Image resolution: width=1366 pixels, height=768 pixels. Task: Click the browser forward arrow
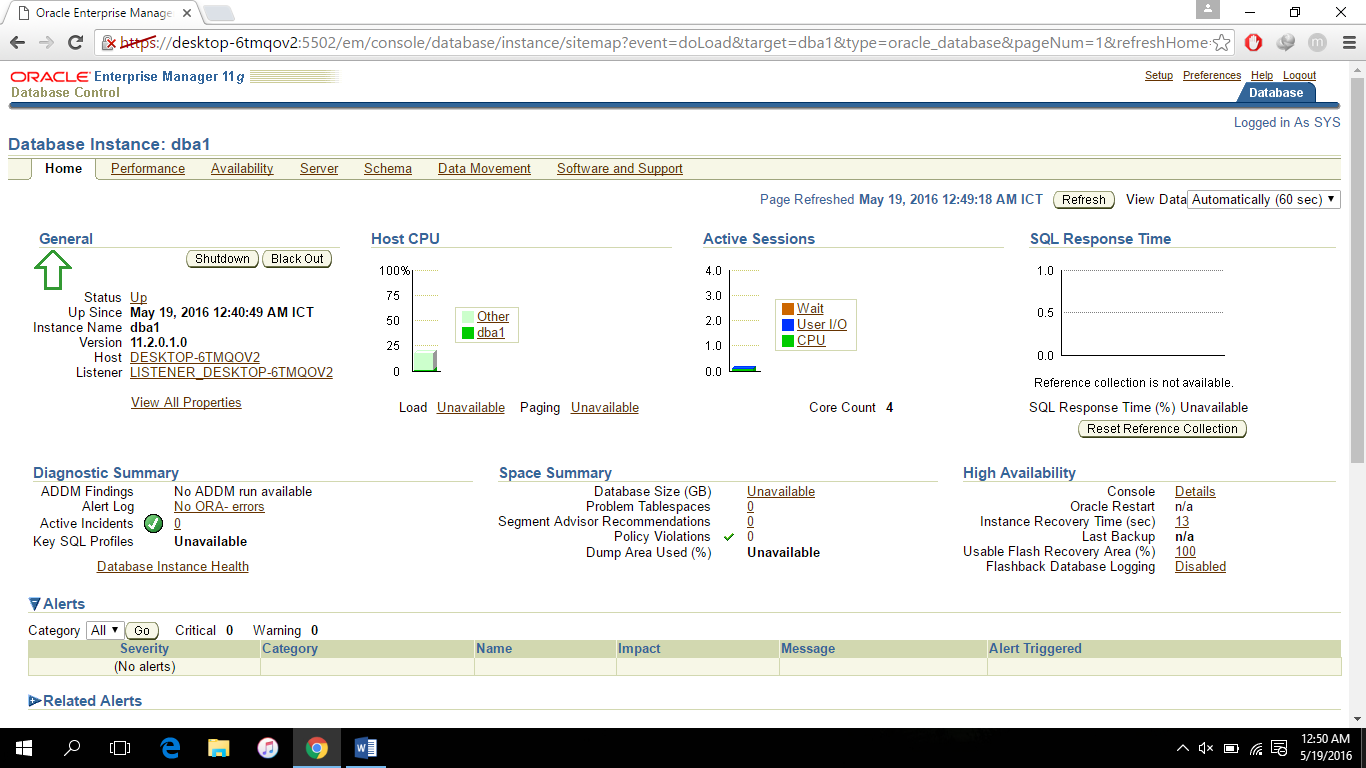coord(46,42)
